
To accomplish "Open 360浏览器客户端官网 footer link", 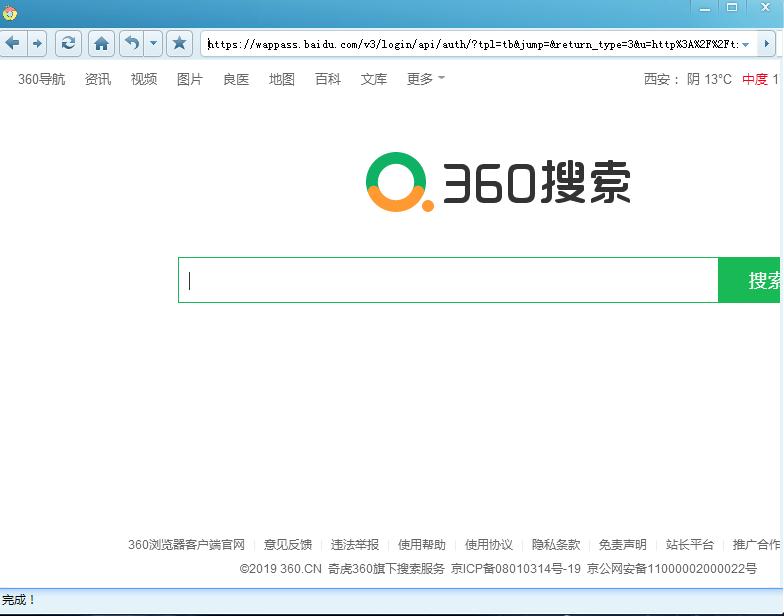I will tap(186, 544).
